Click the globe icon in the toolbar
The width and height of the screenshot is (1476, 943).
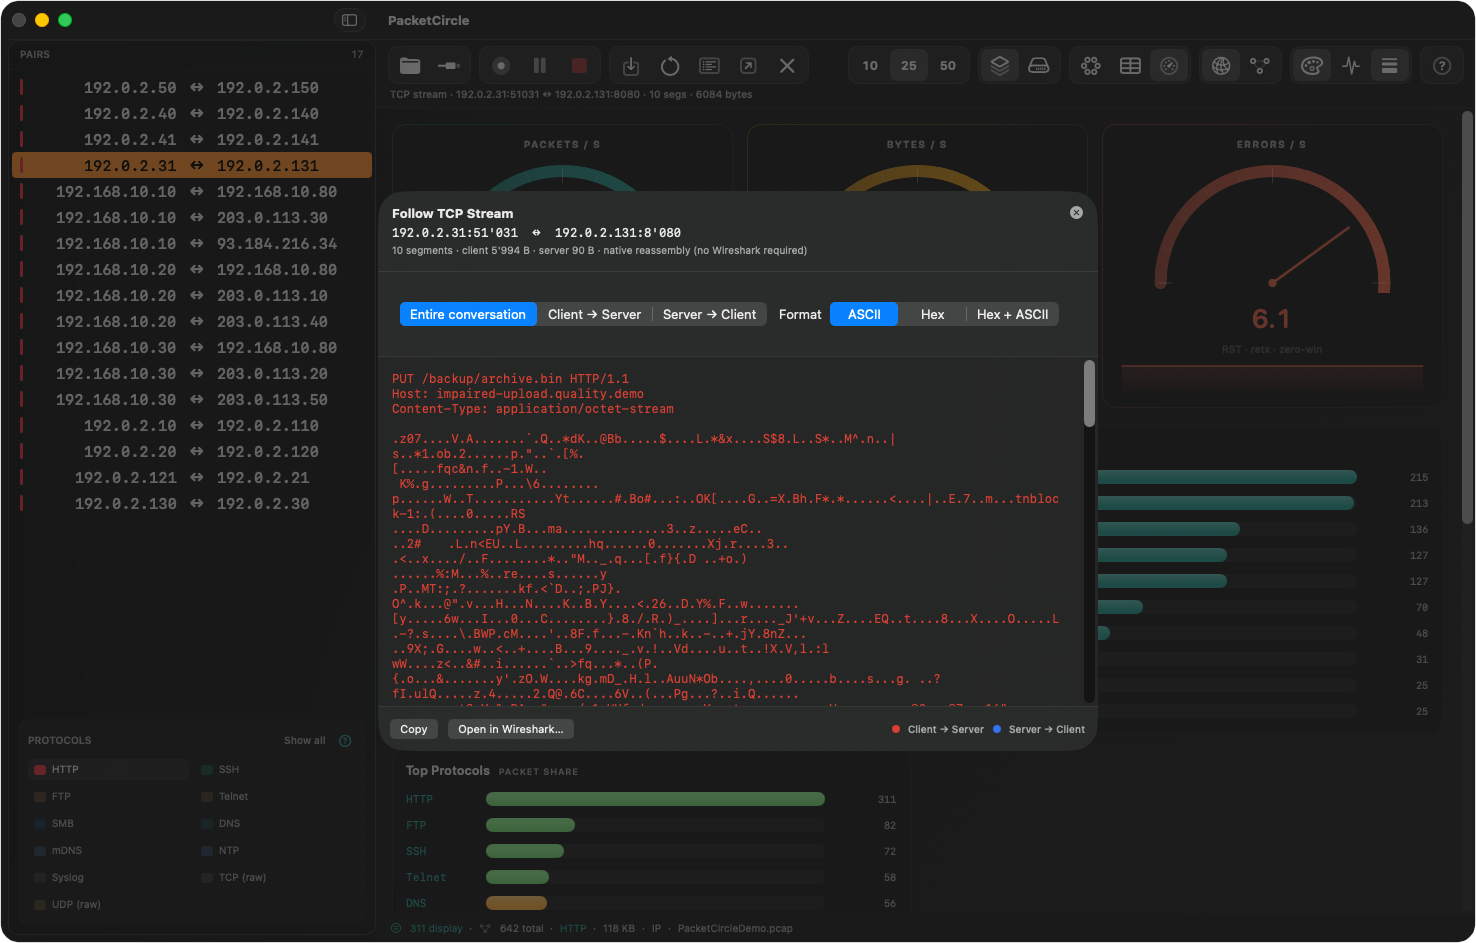click(x=1221, y=66)
